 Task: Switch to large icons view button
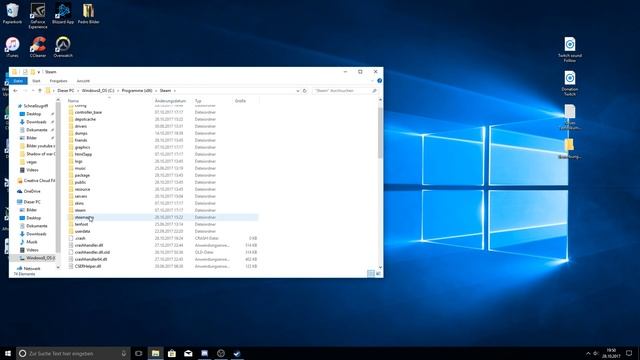coord(378,273)
